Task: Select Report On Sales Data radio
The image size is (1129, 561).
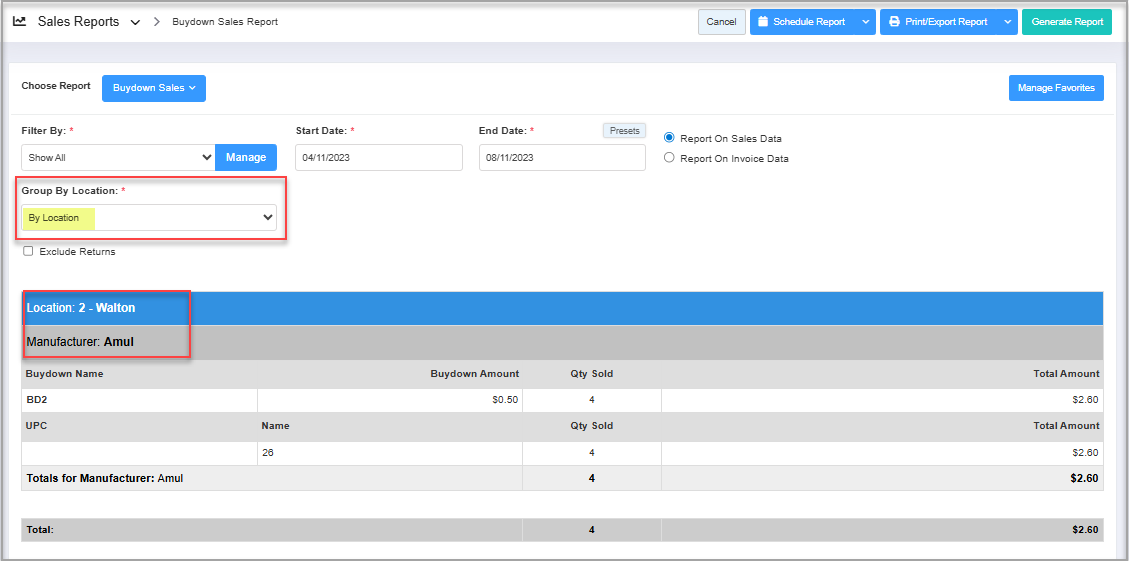Action: tap(670, 138)
